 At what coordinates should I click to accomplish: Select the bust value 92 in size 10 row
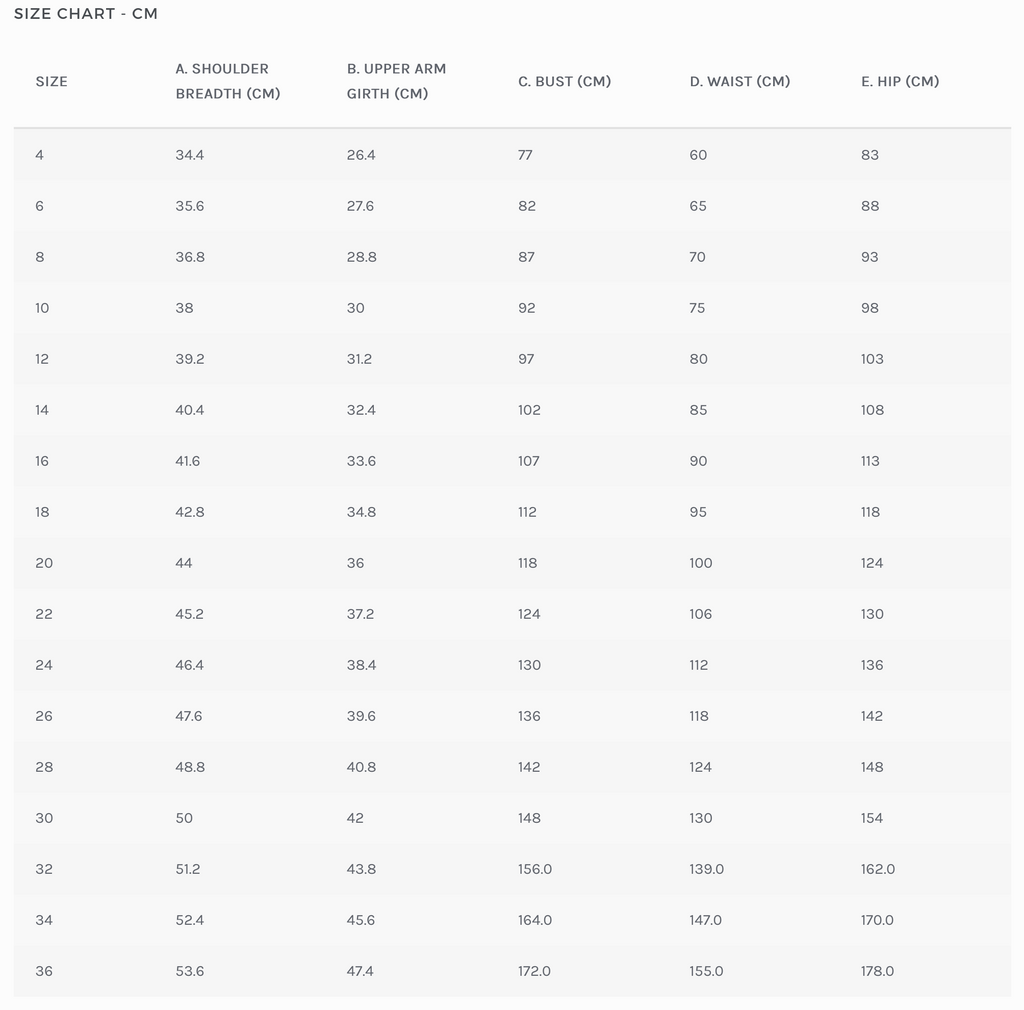click(x=527, y=308)
